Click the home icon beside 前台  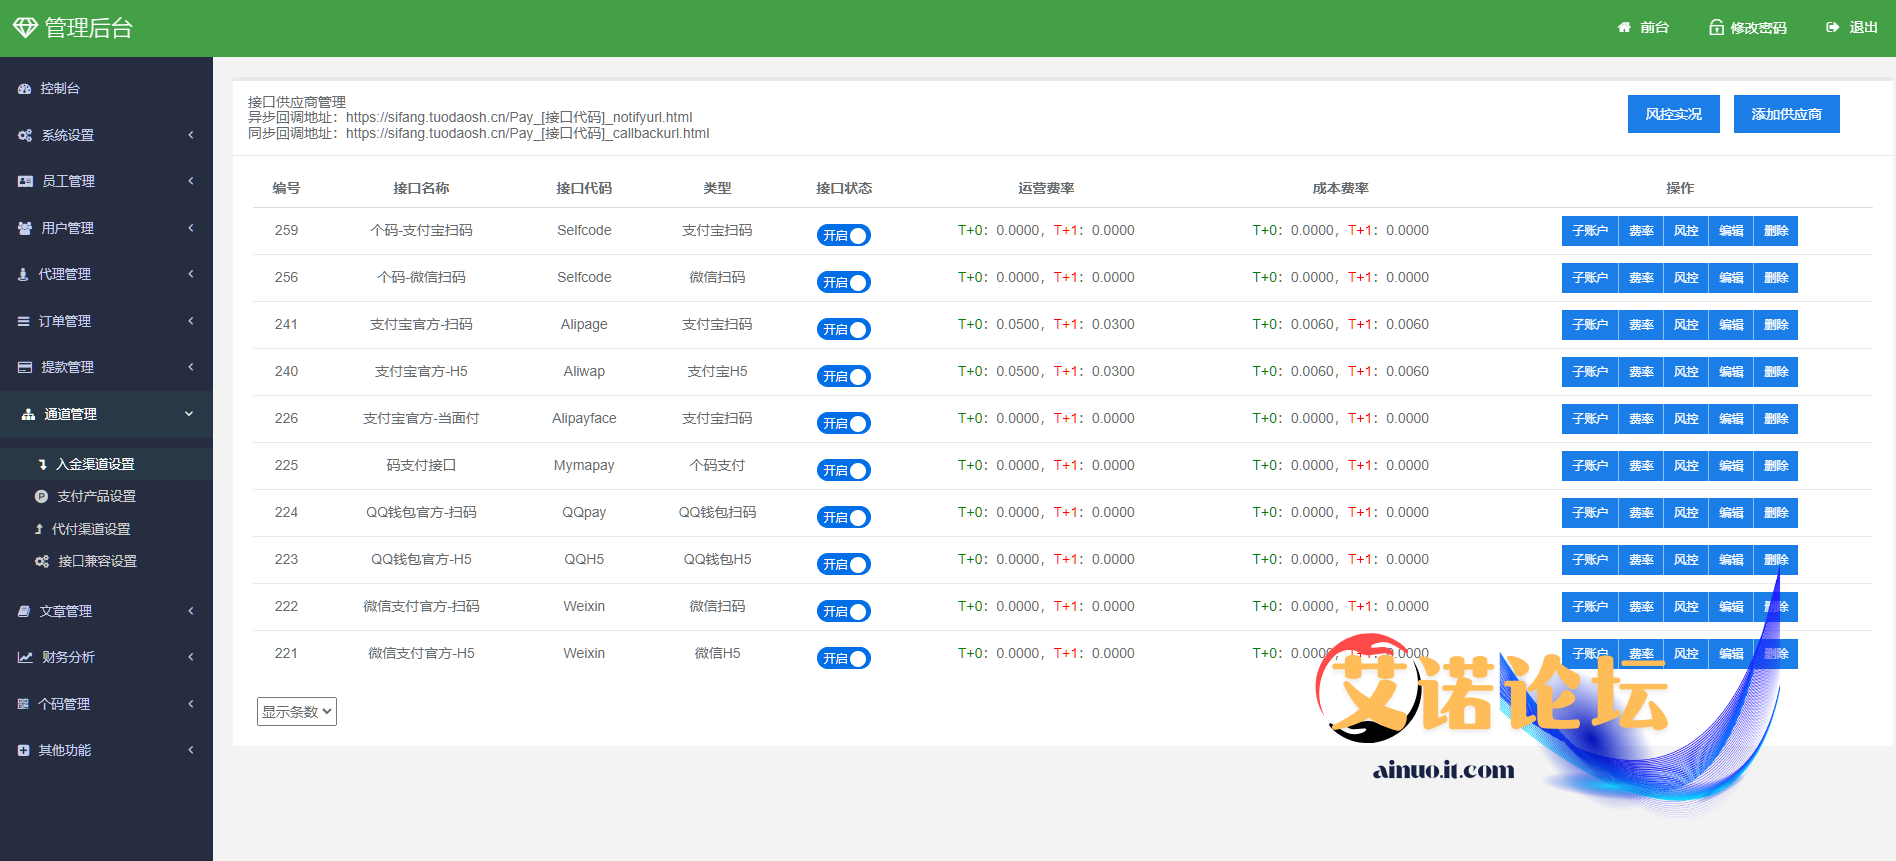click(1624, 28)
